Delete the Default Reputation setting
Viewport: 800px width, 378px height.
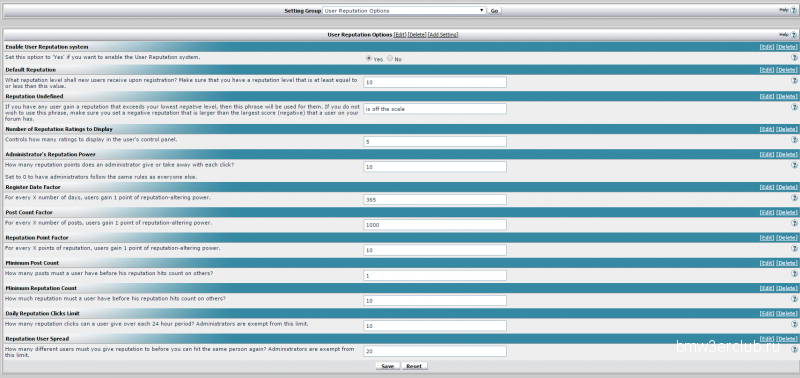(x=786, y=70)
